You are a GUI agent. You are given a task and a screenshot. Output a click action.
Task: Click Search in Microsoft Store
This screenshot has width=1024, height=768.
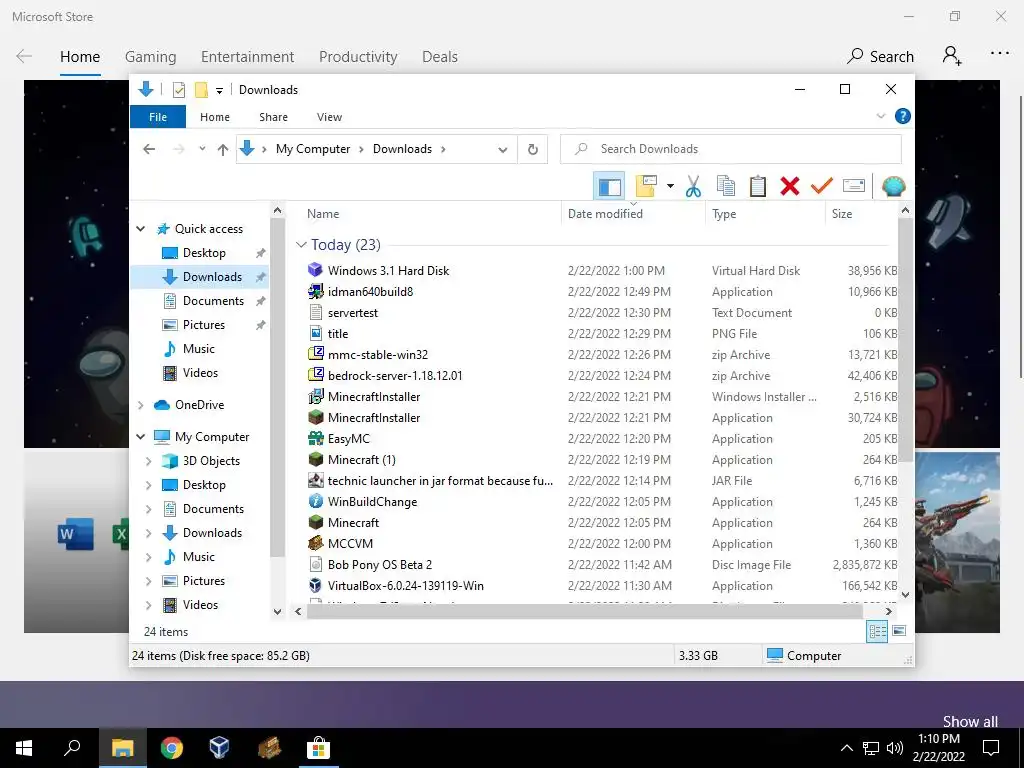coord(880,56)
